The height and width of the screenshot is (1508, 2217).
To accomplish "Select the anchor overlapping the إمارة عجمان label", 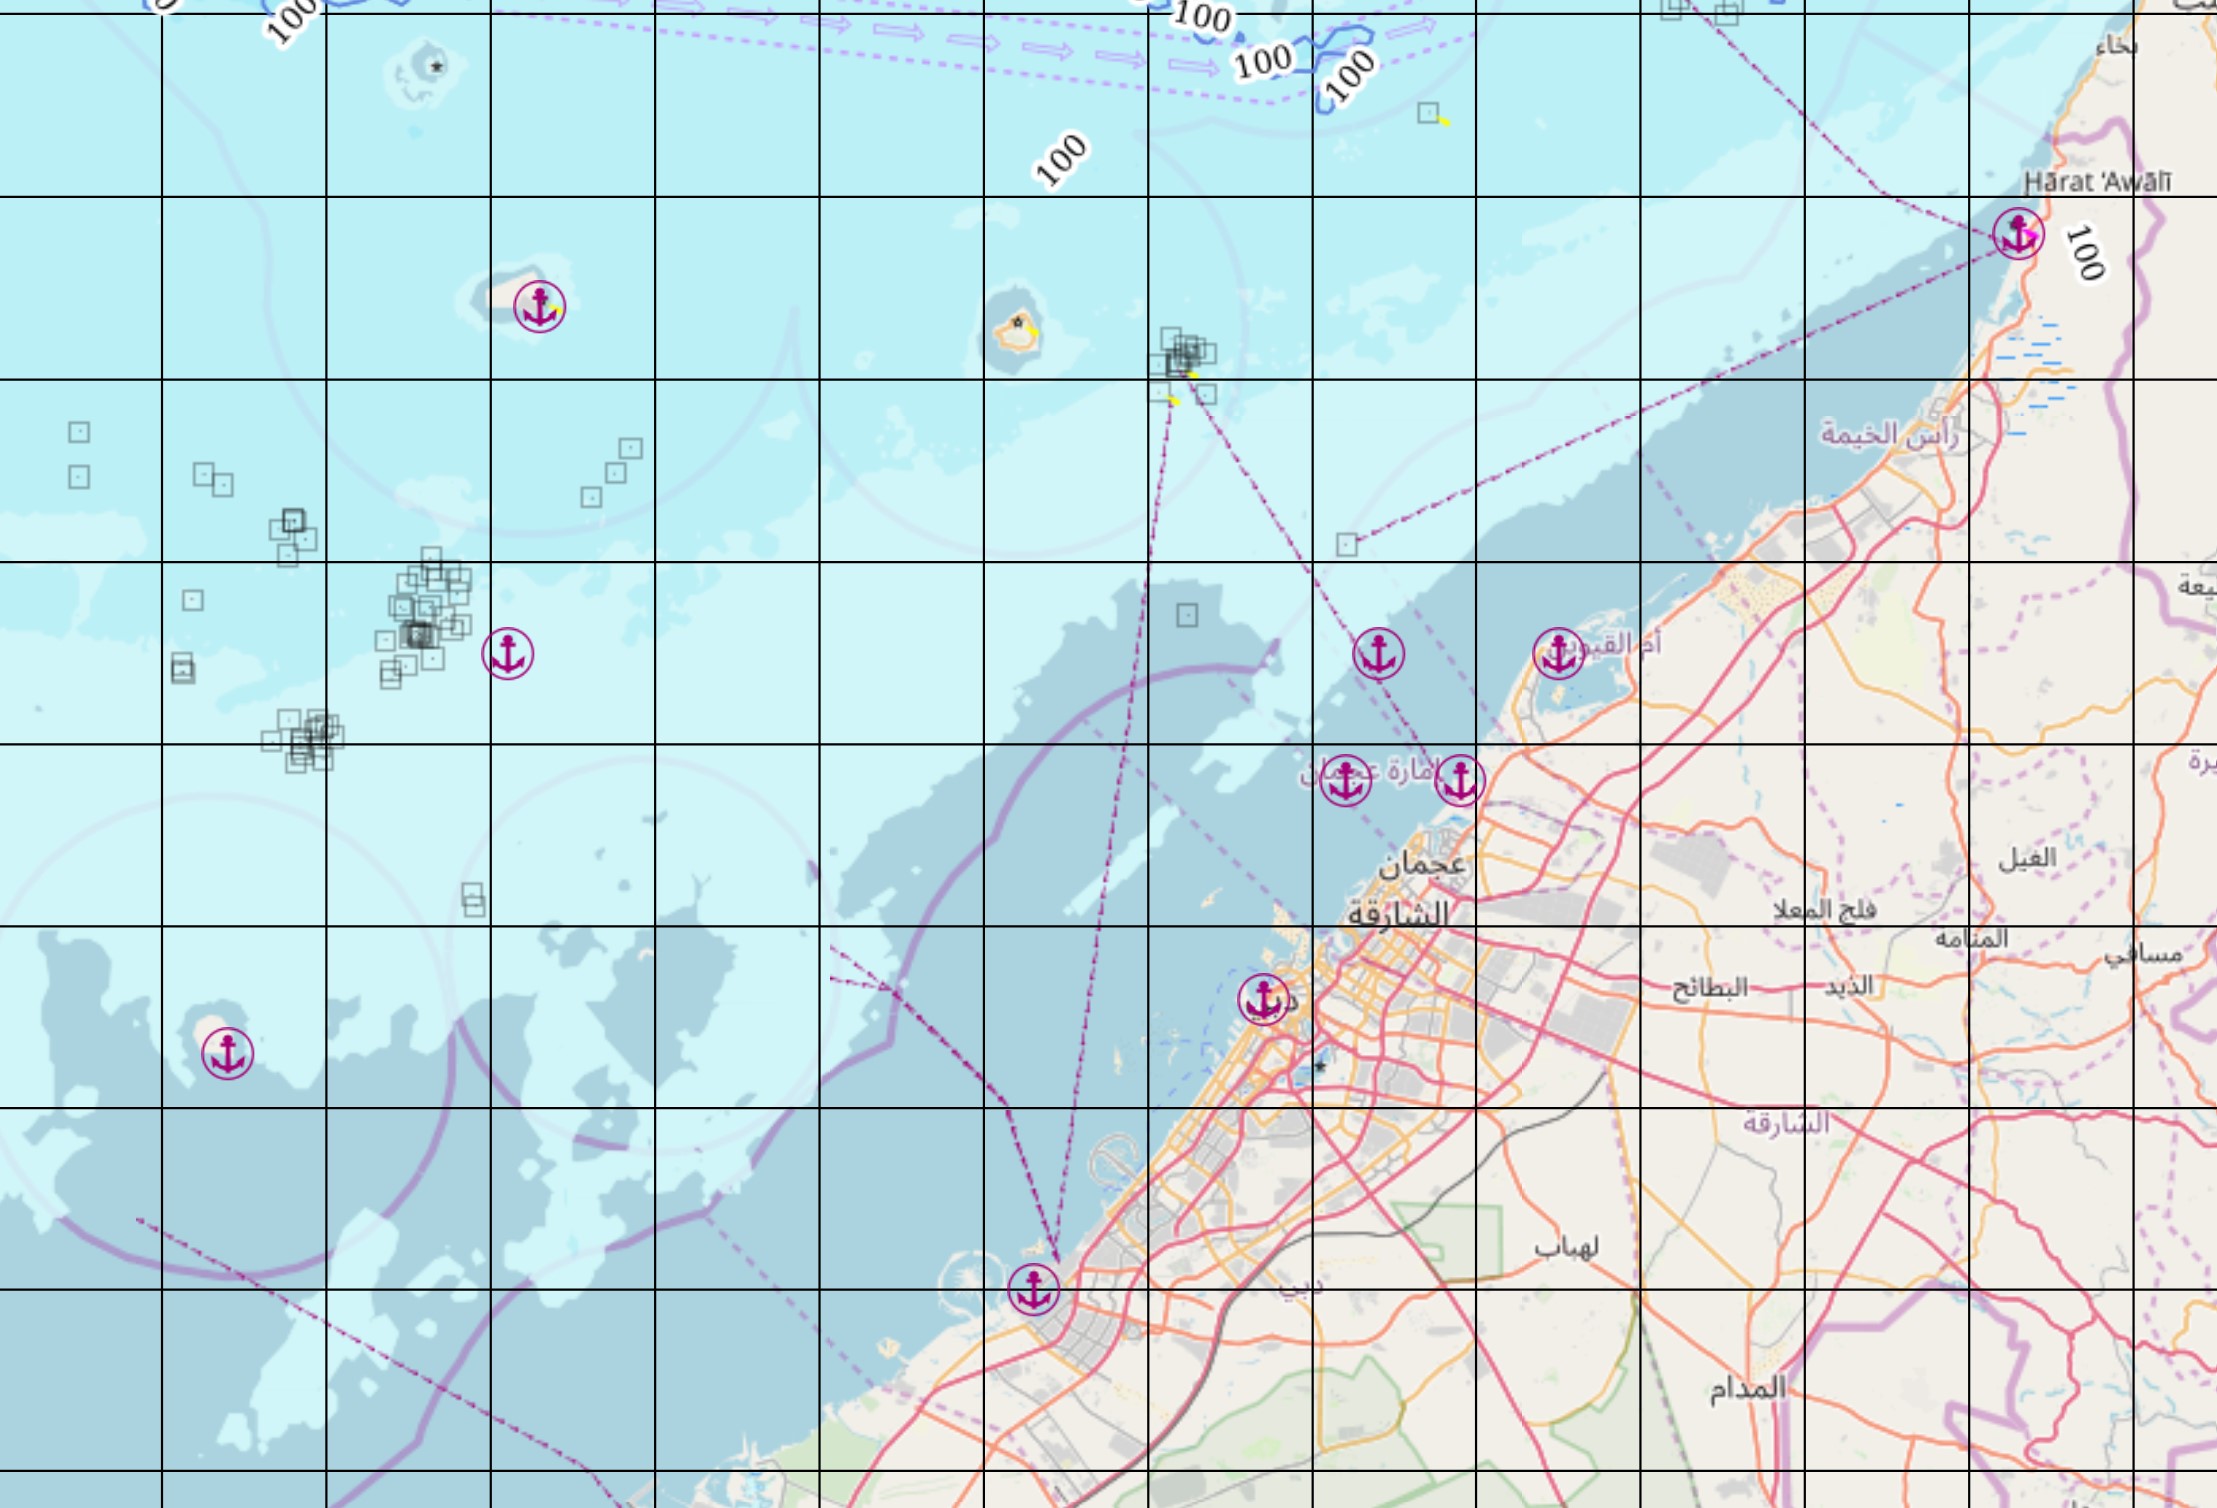I will [1345, 780].
